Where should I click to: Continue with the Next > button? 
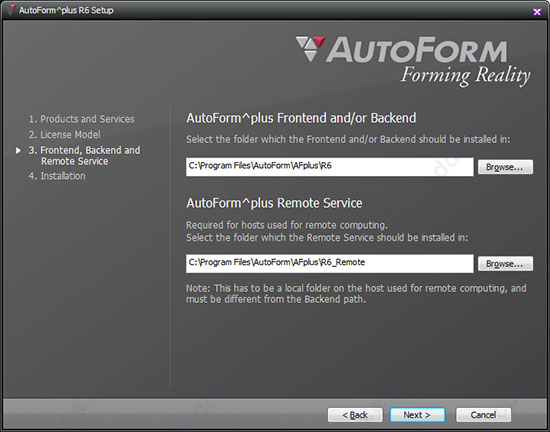[x=417, y=415]
